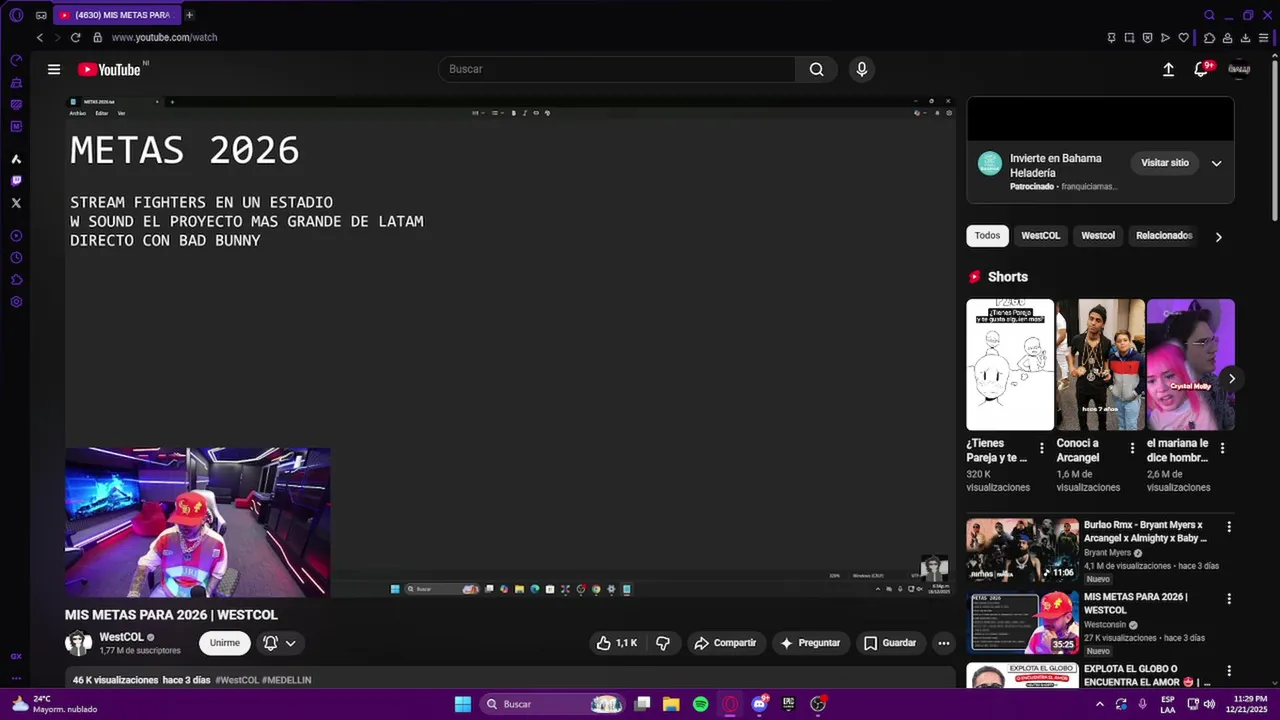Open the WestCOL channel name link
Viewport: 1280px width, 720px height.
point(121,637)
